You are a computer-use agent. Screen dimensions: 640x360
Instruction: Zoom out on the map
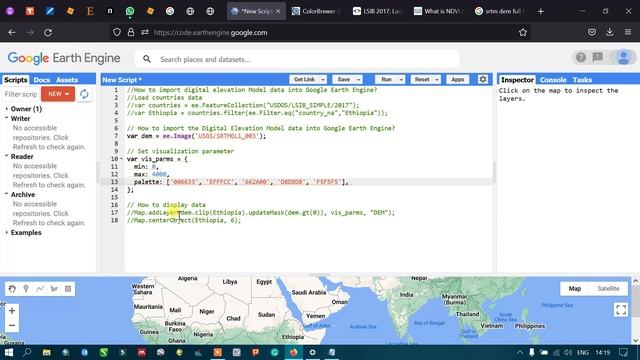[x=12, y=325]
